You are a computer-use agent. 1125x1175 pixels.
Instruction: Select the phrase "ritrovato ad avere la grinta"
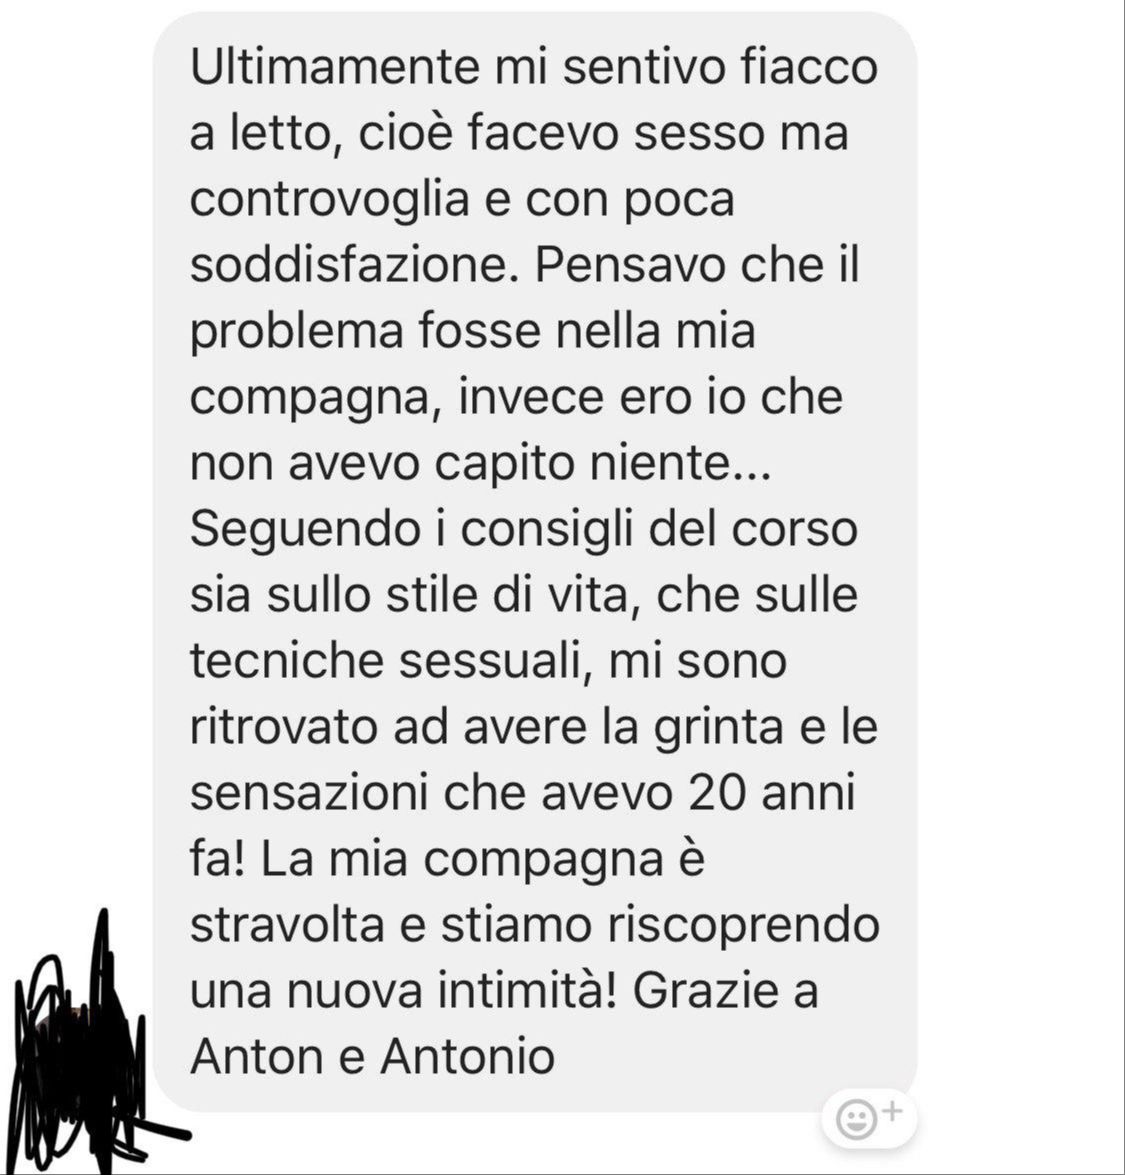[487, 727]
